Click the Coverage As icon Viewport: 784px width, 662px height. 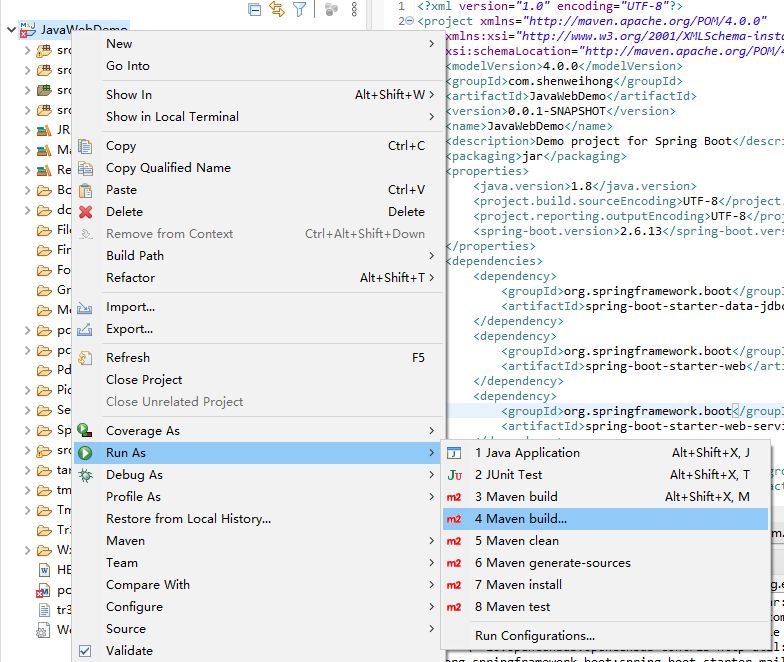pyautogui.click(x=84, y=430)
